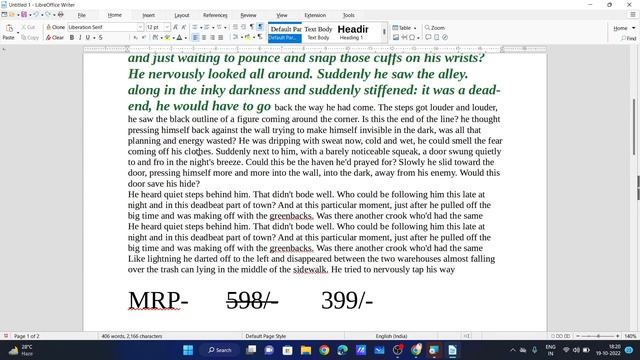Expand the underline style dropdown arrow

click(x=94, y=38)
